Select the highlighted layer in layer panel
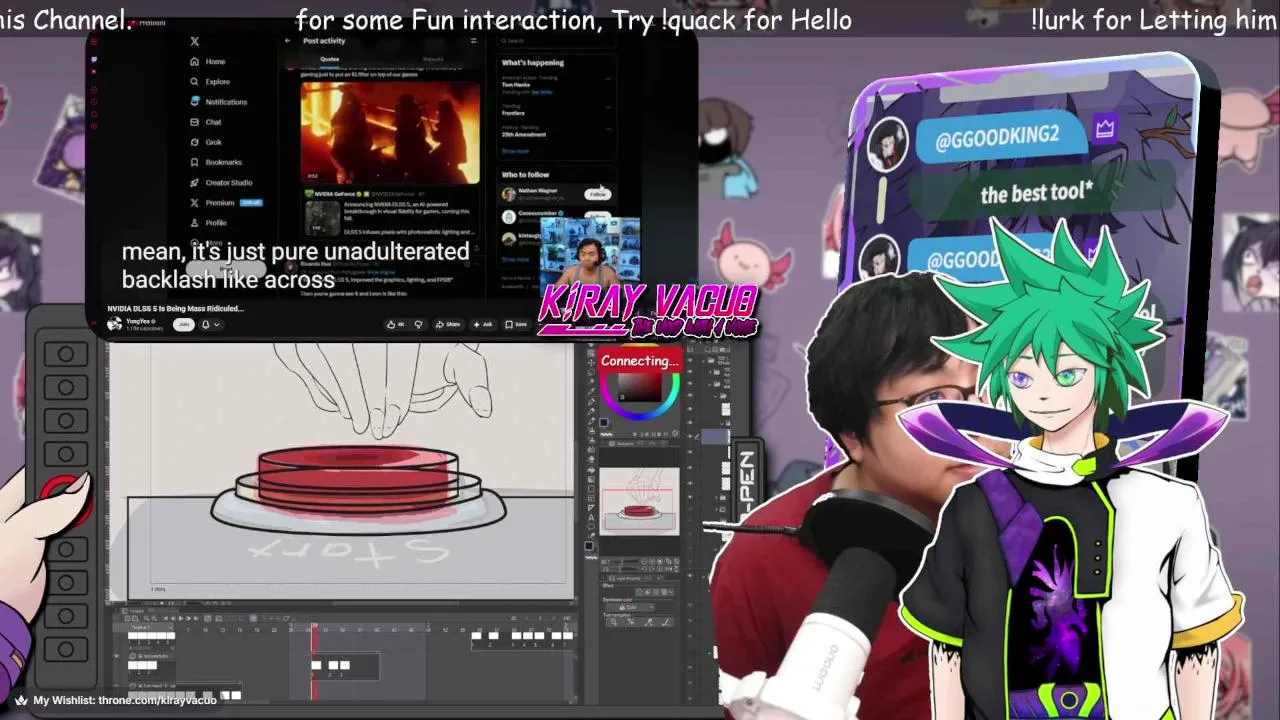The image size is (1280, 720). click(715, 436)
